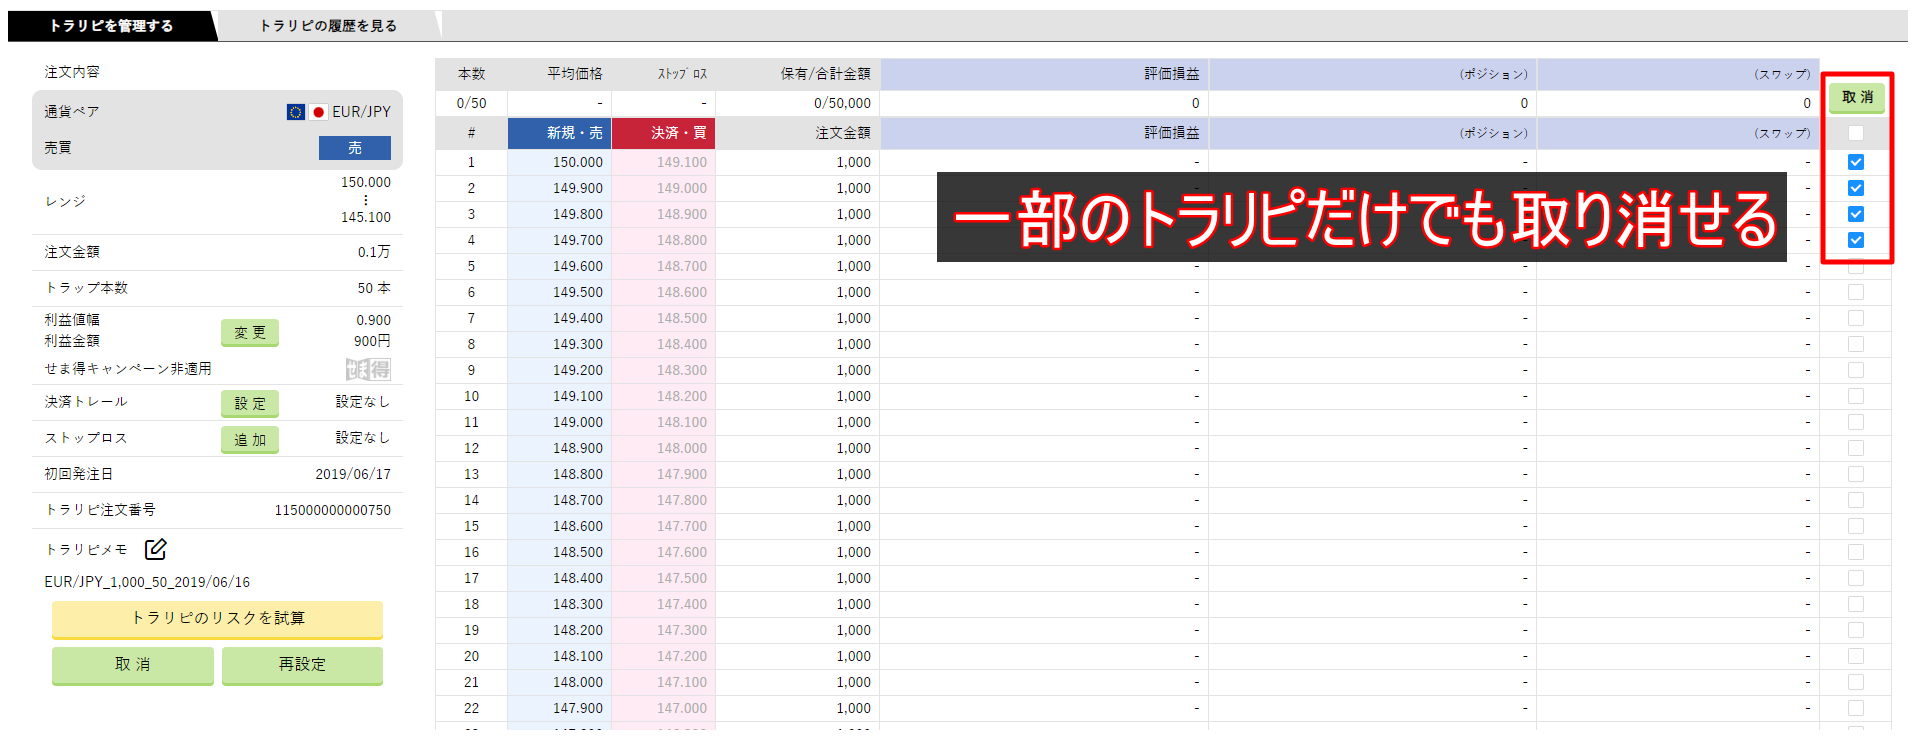Tick the checkbox for row 13
The image size is (1918, 751).
click(1856, 474)
